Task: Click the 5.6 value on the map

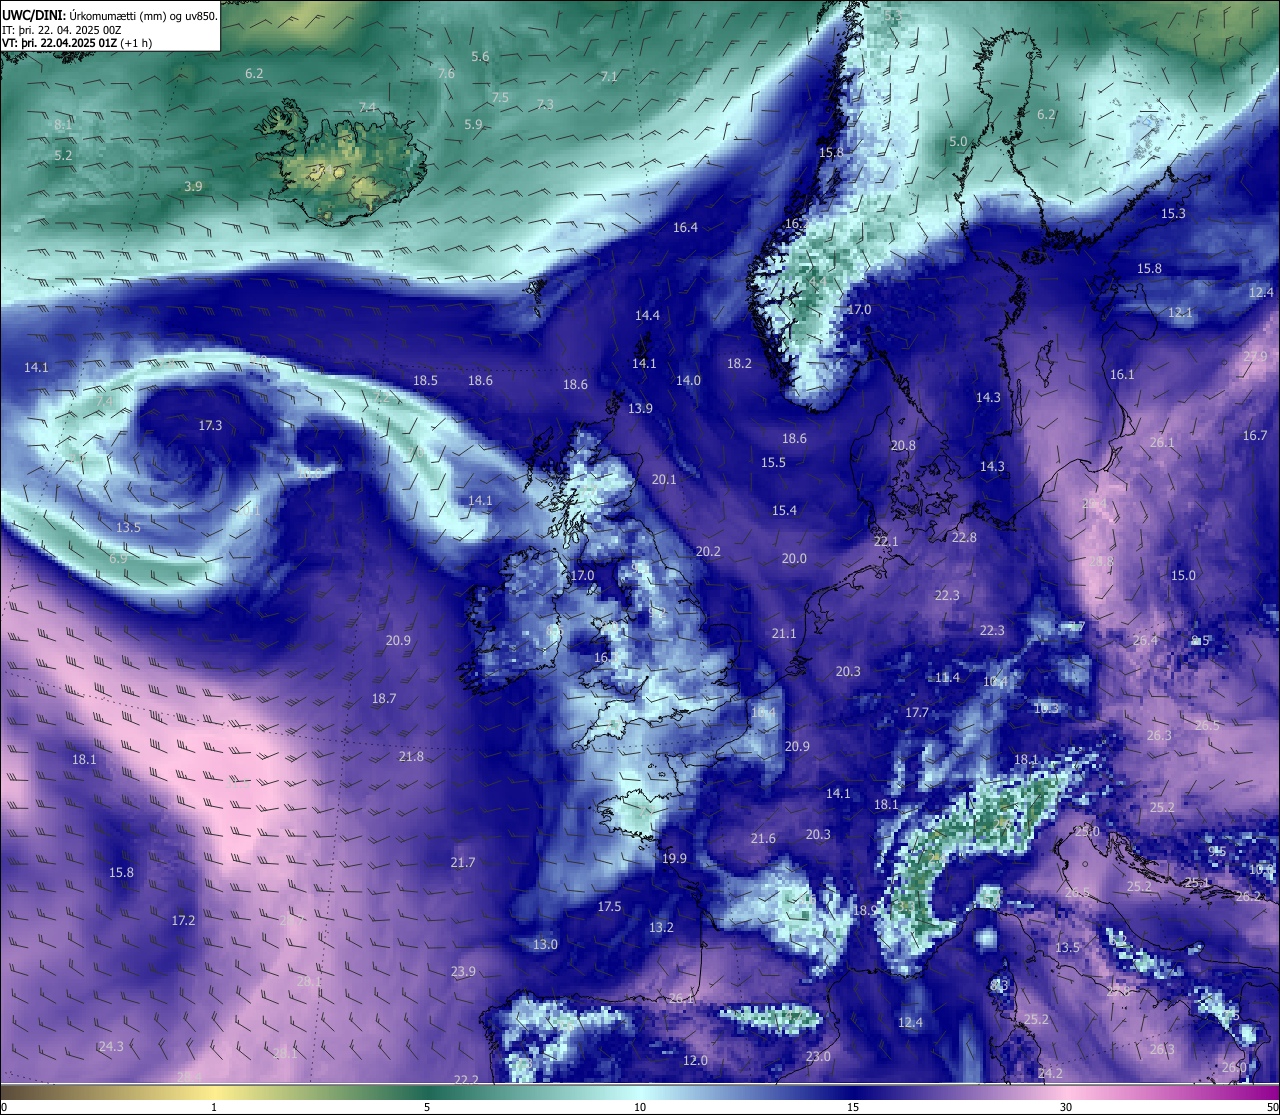Action: pyautogui.click(x=480, y=57)
